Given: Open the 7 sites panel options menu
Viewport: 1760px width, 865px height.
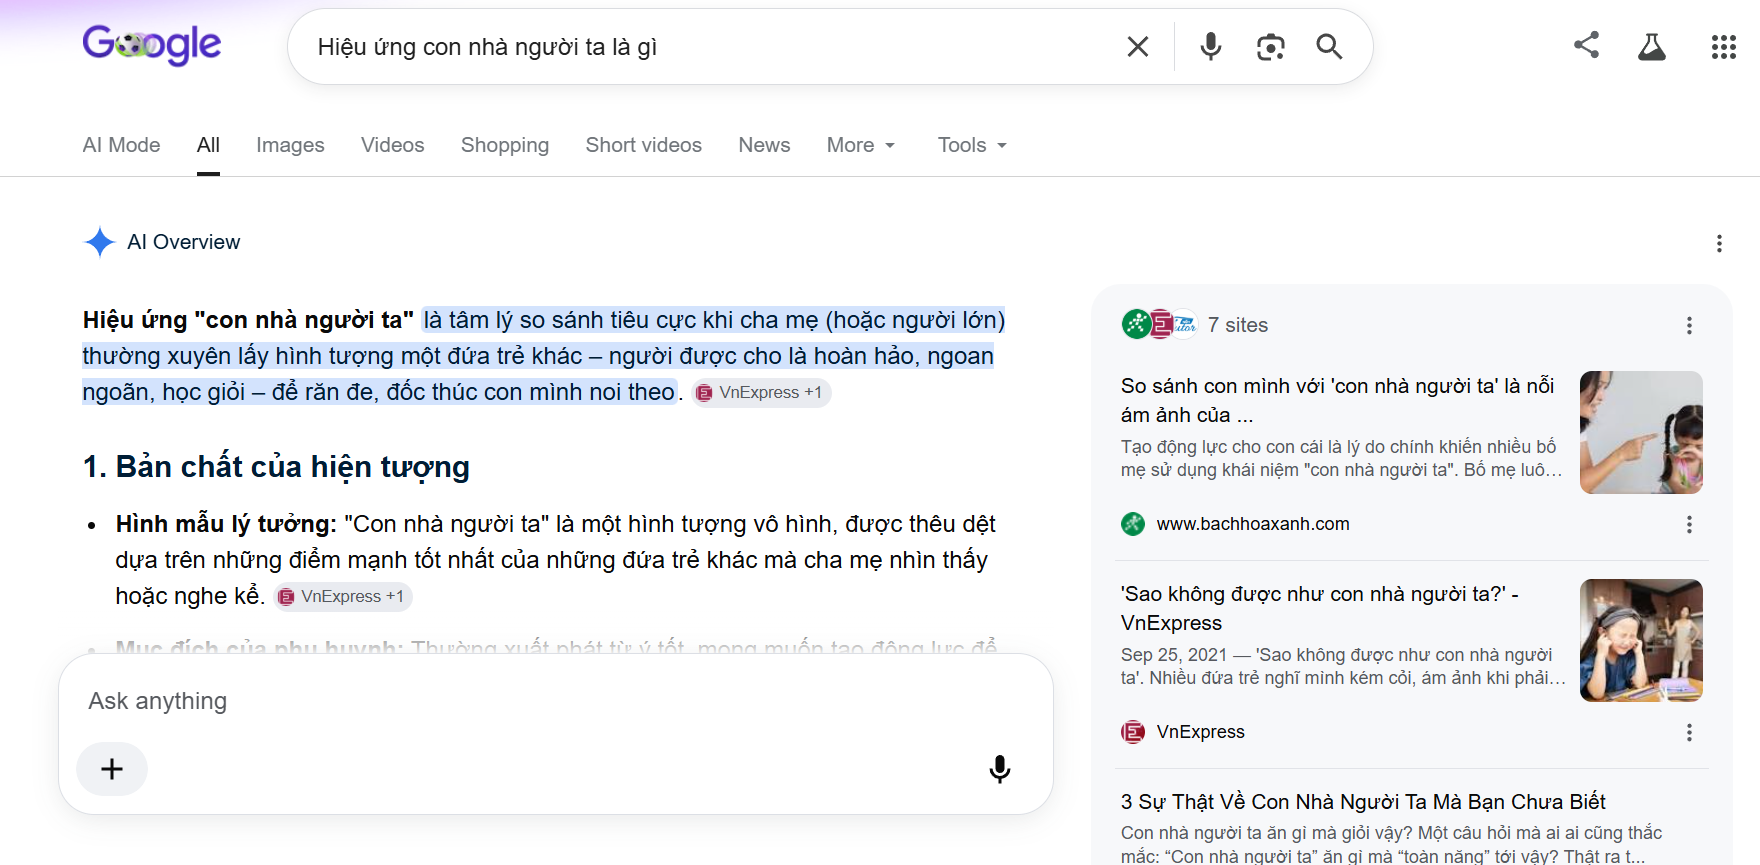Looking at the screenshot, I should tap(1689, 325).
